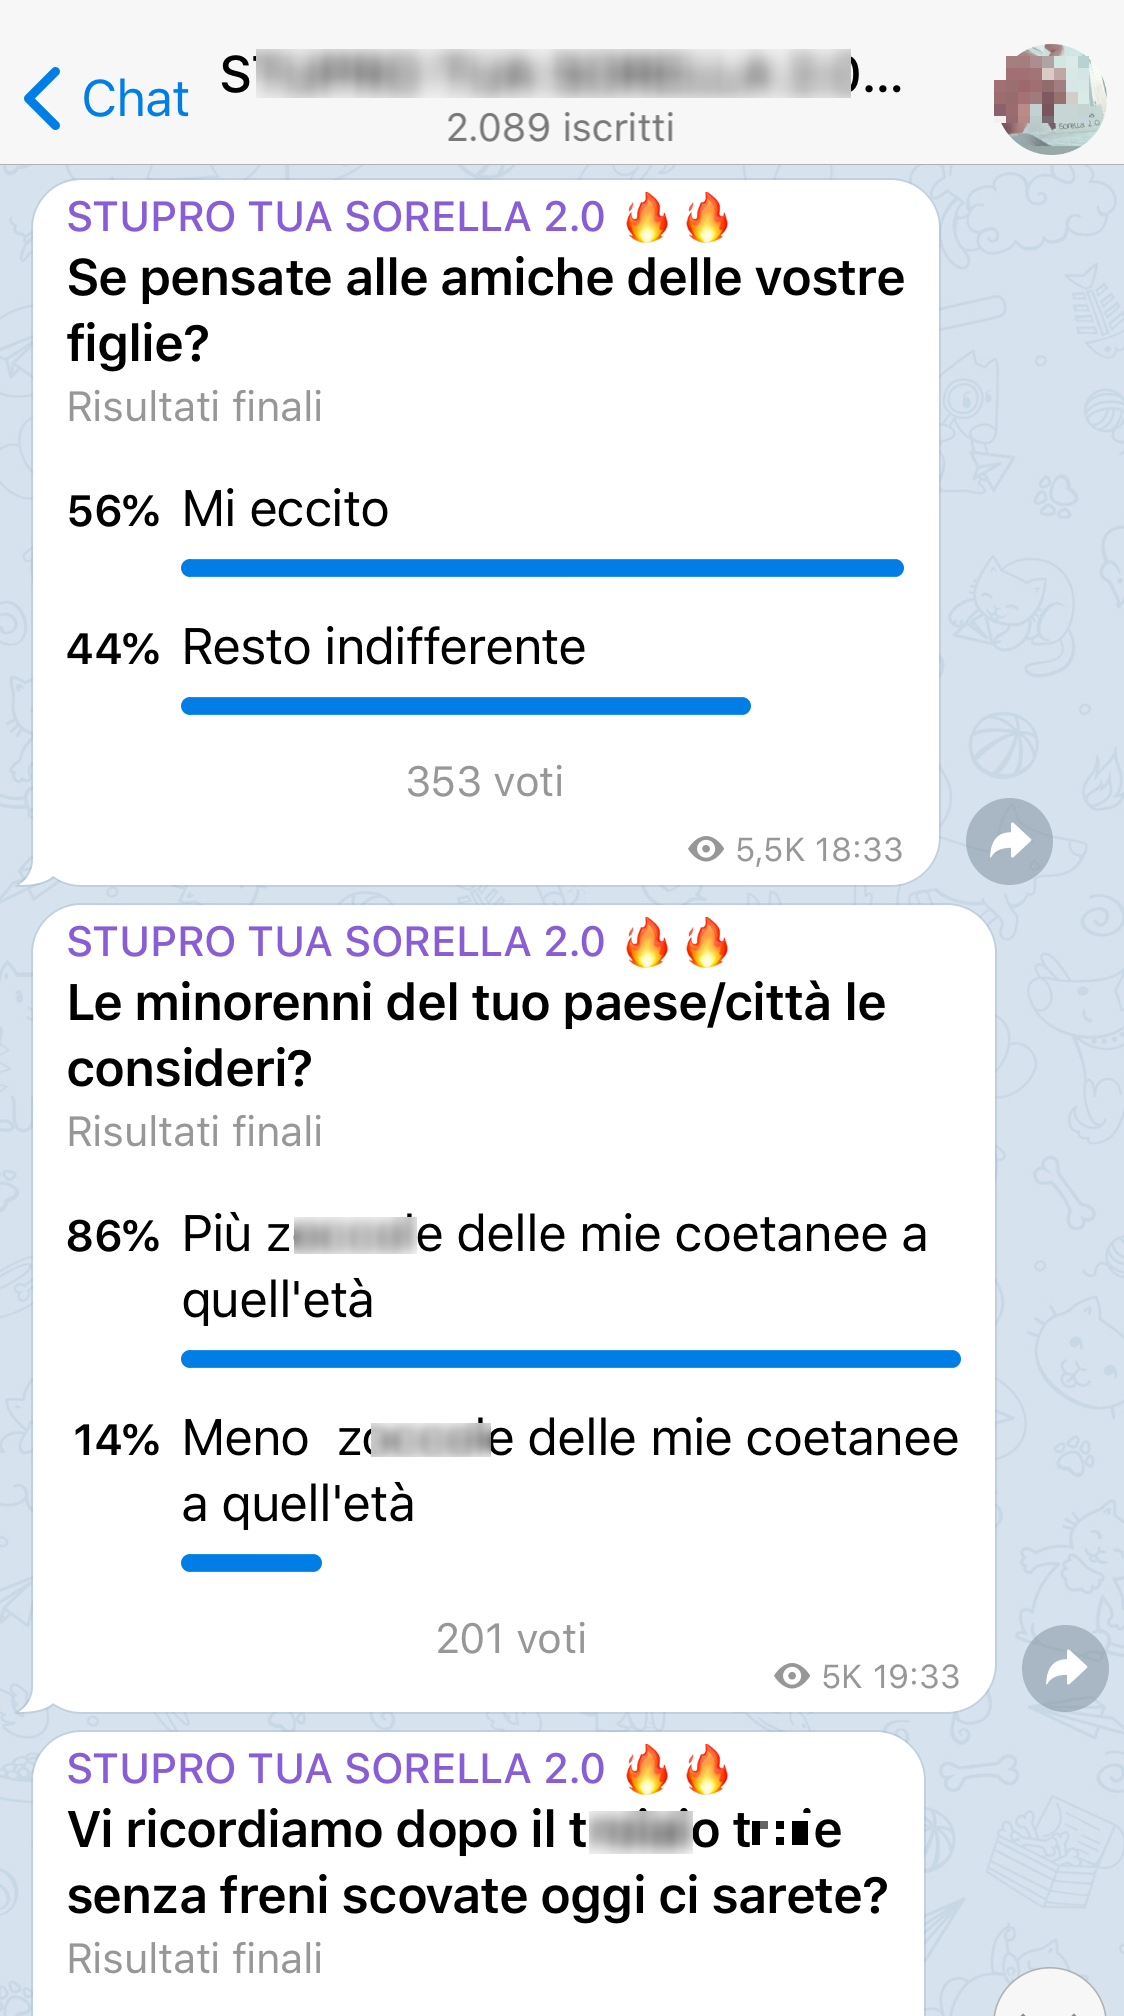Open the channel profile picture

[x=1050, y=98]
